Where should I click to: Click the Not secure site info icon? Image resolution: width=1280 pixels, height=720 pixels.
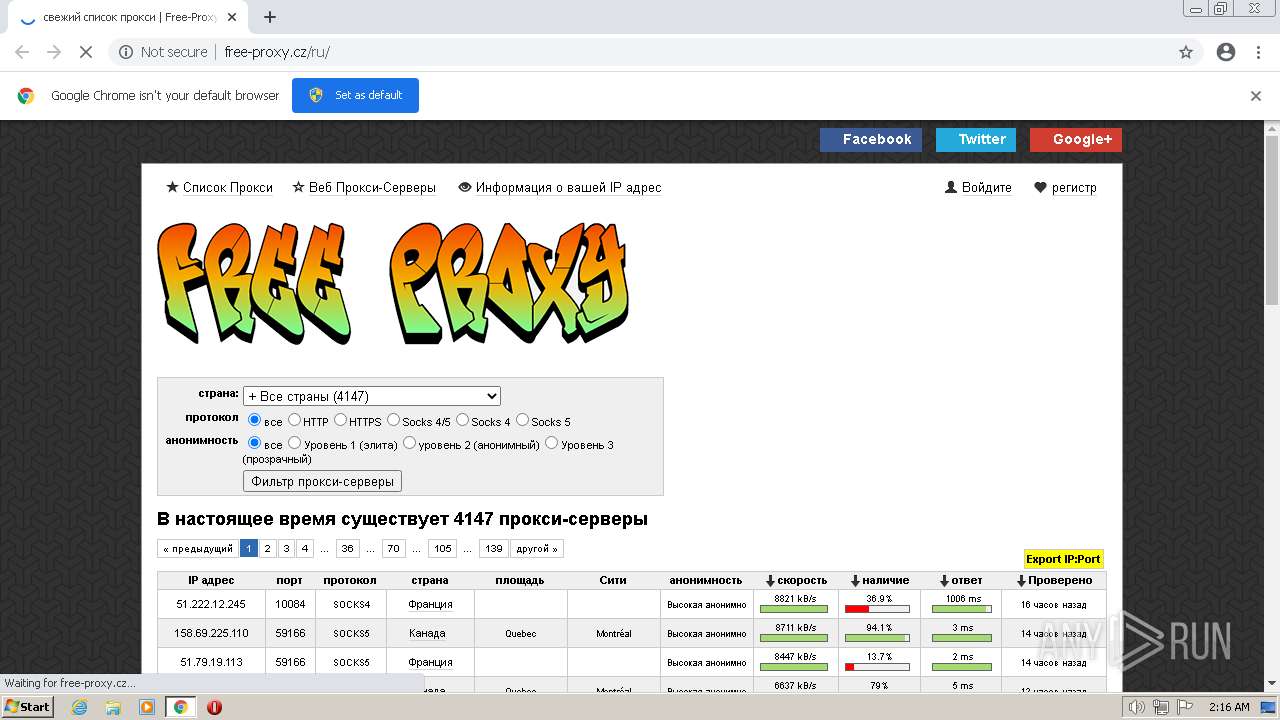coord(126,52)
